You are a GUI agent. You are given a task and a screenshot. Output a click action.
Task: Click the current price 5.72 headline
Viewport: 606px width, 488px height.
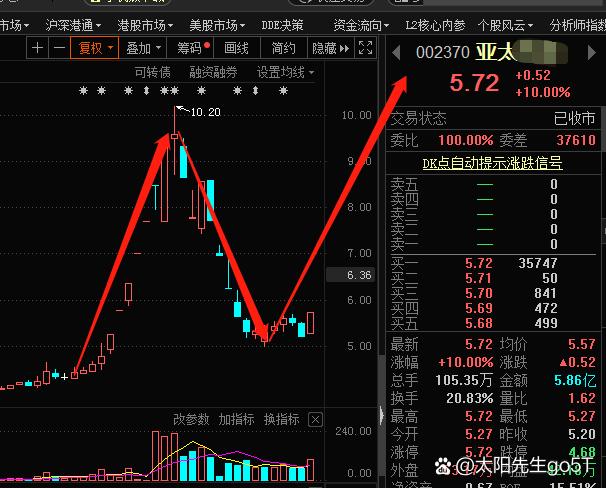coord(475,83)
